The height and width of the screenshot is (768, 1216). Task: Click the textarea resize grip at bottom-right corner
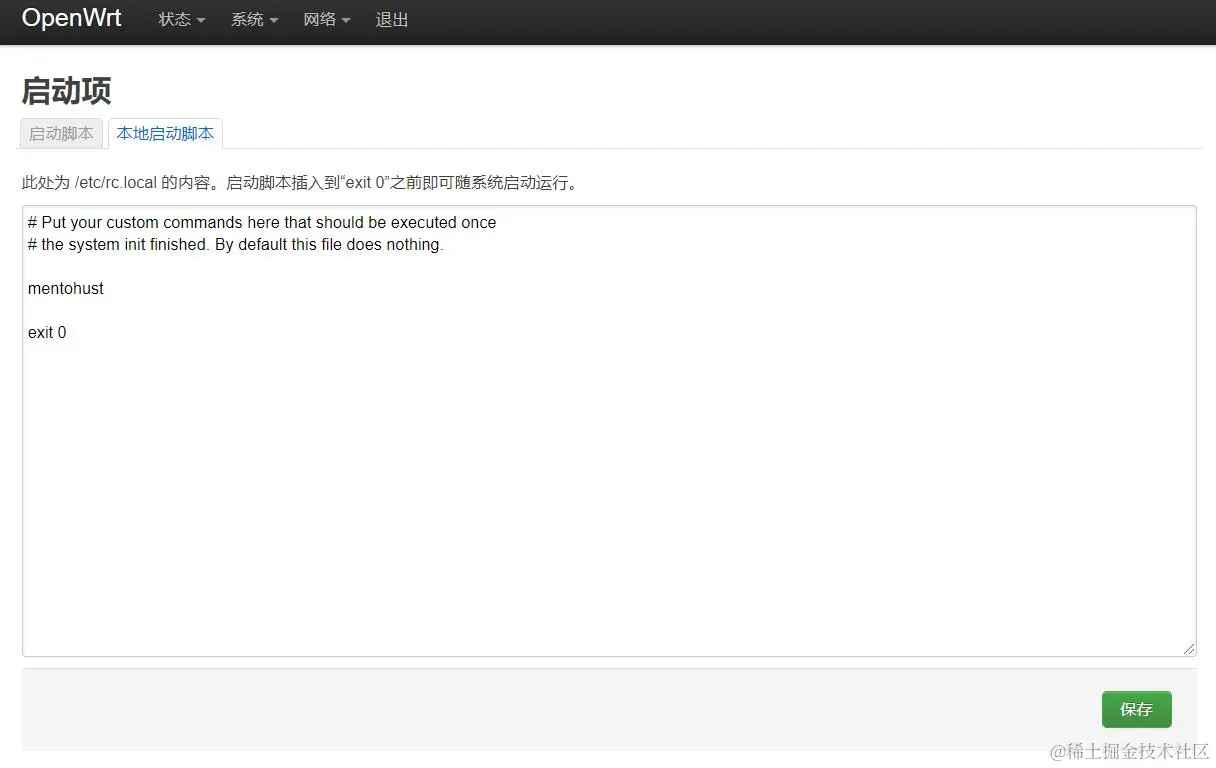pyautogui.click(x=1190, y=648)
